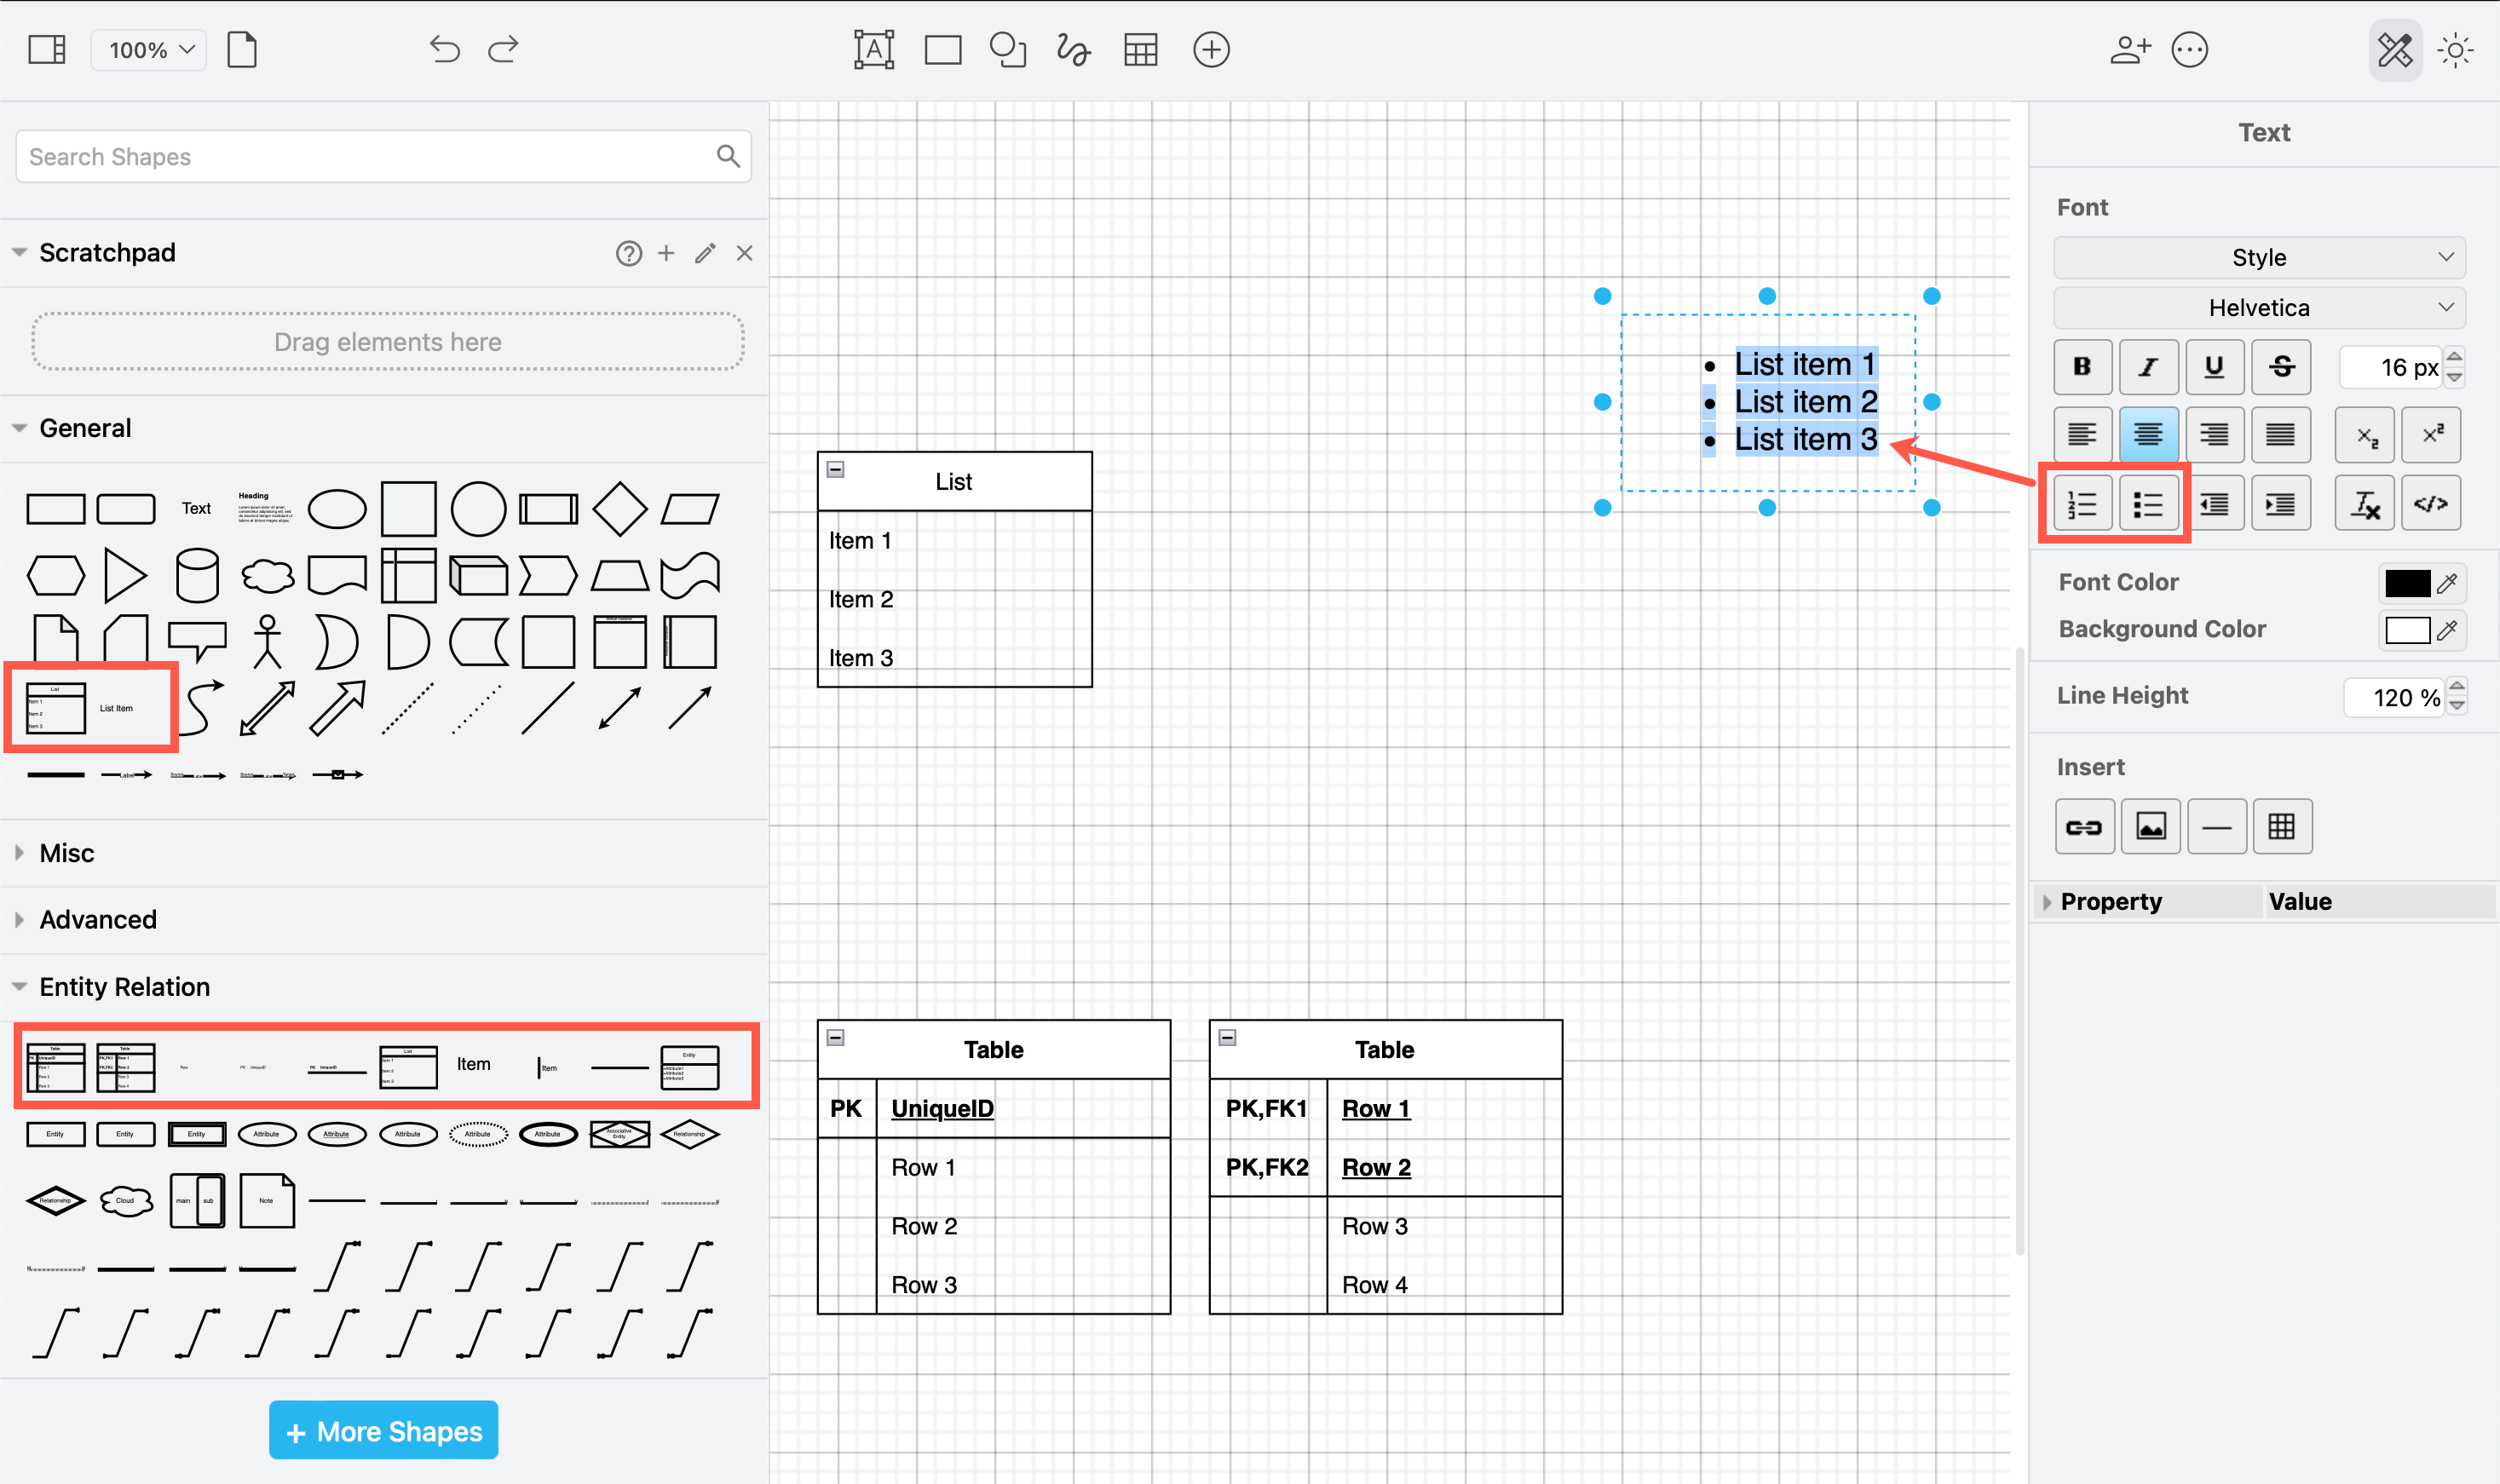Click the share person icon
Screen dimensions: 2500x1484
(2130, 49)
